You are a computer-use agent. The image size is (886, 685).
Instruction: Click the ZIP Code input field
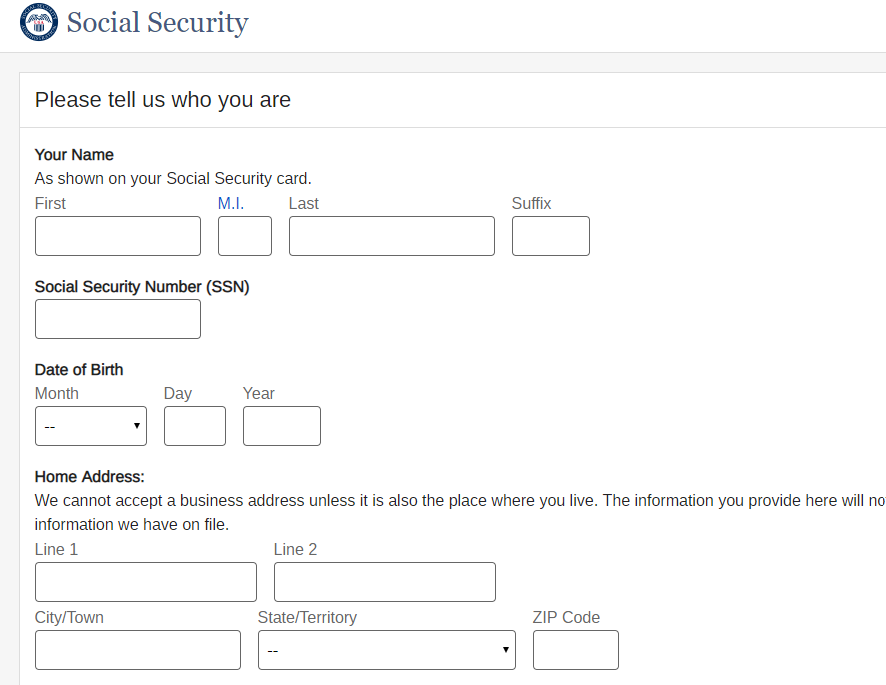[x=576, y=650]
